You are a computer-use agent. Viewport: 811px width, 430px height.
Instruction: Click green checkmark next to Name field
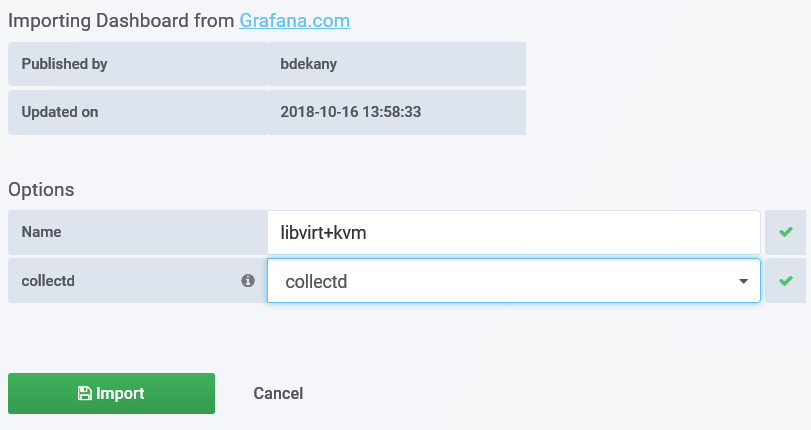click(786, 232)
